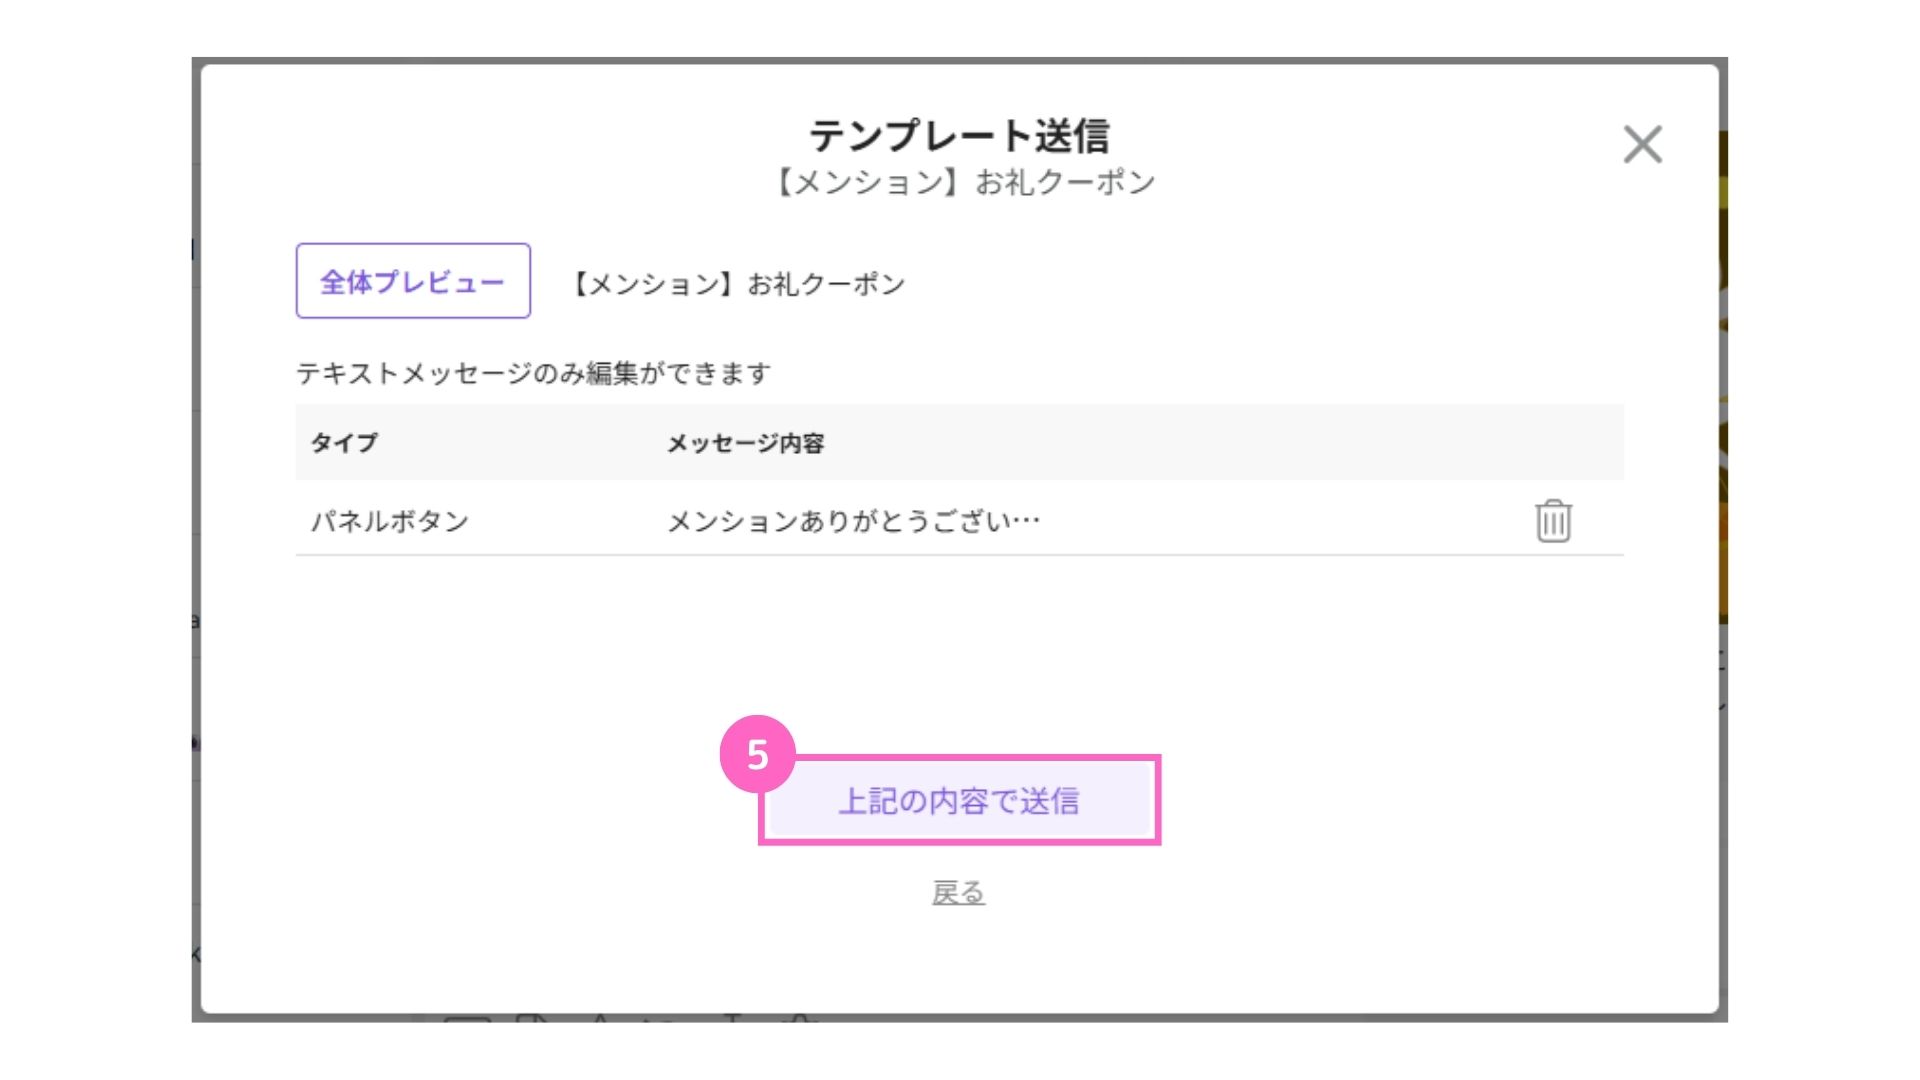Click the background image strip right of dialog
This screenshot has height=1080, width=1920.
[1723, 400]
